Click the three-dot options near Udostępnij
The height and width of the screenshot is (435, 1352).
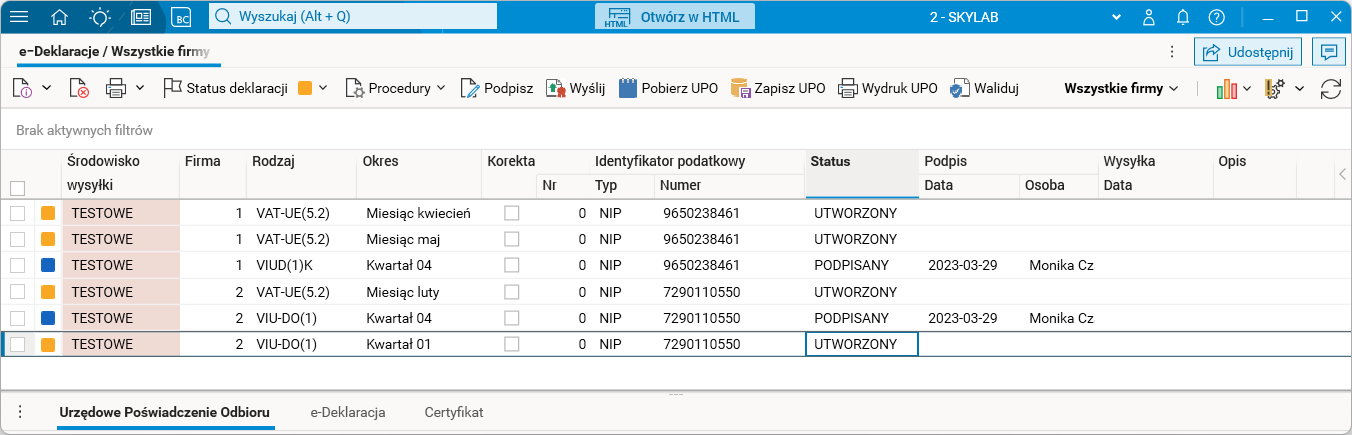pyautogui.click(x=1172, y=52)
